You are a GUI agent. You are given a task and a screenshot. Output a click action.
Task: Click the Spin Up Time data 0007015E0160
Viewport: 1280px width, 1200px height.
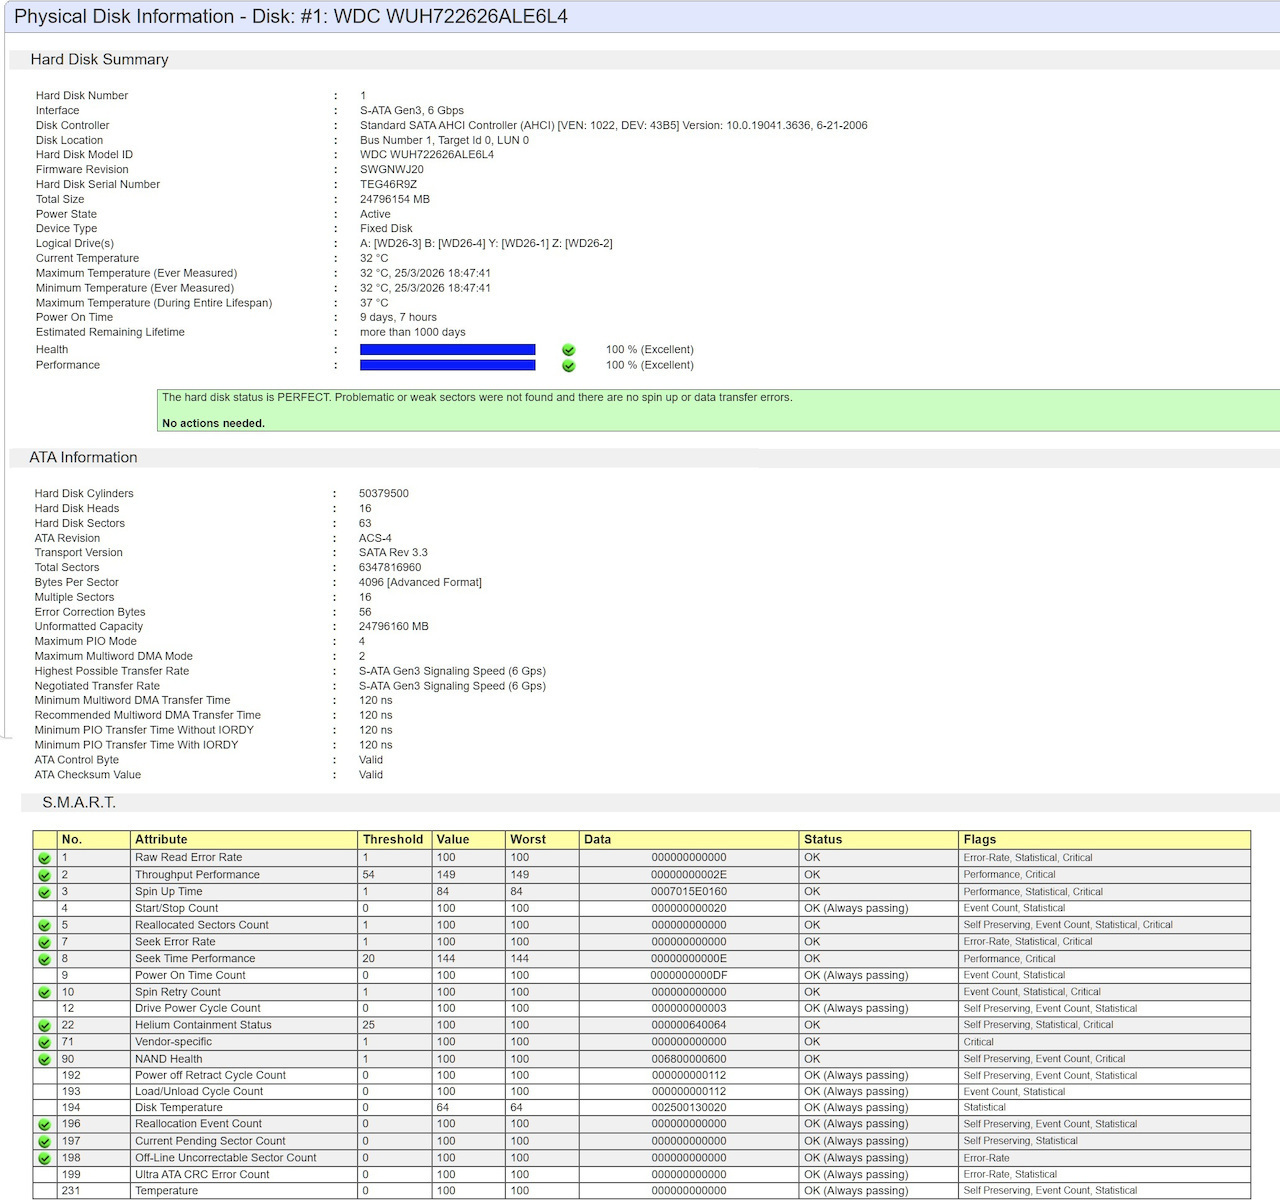(689, 892)
